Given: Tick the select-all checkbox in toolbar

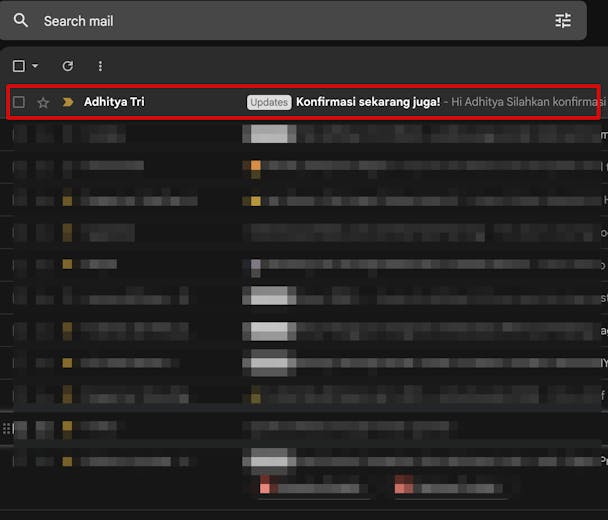Looking at the screenshot, I should 19,66.
